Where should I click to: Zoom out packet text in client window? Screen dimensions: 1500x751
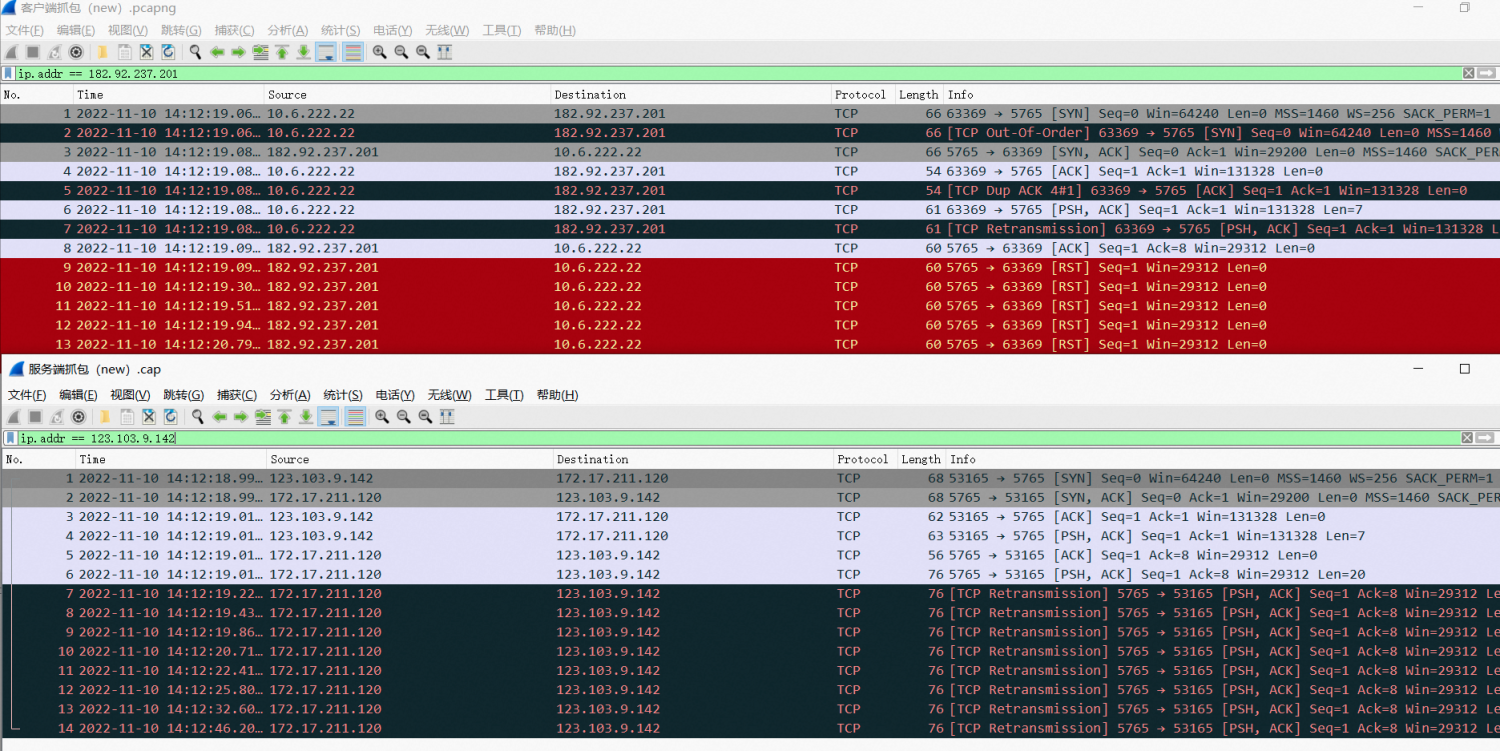(401, 52)
